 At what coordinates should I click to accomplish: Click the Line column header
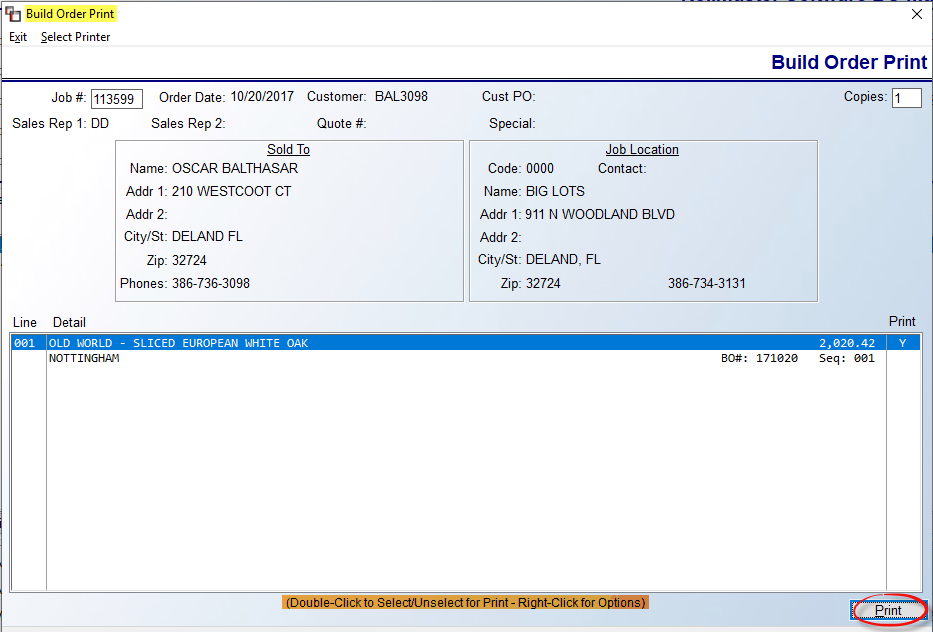24,322
